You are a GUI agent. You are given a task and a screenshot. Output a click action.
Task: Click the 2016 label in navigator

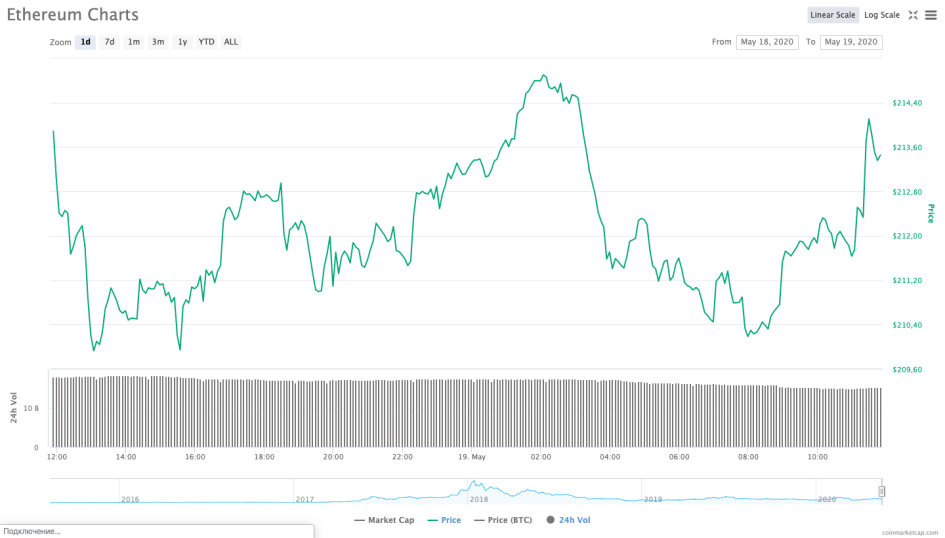point(130,499)
